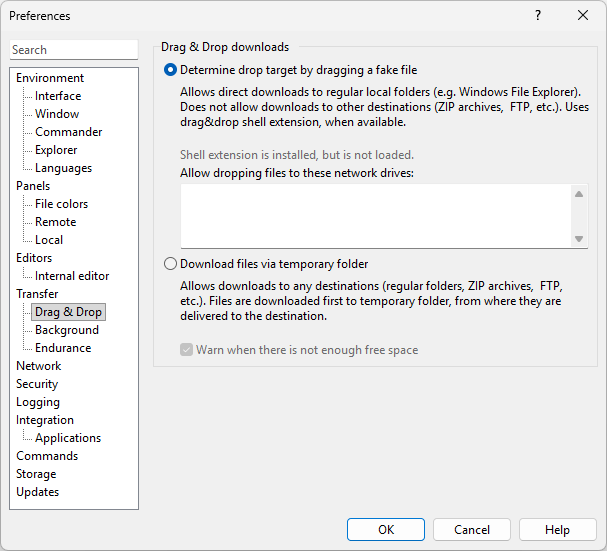
Task: Go to the Internal editor settings
Action: click(x=72, y=276)
